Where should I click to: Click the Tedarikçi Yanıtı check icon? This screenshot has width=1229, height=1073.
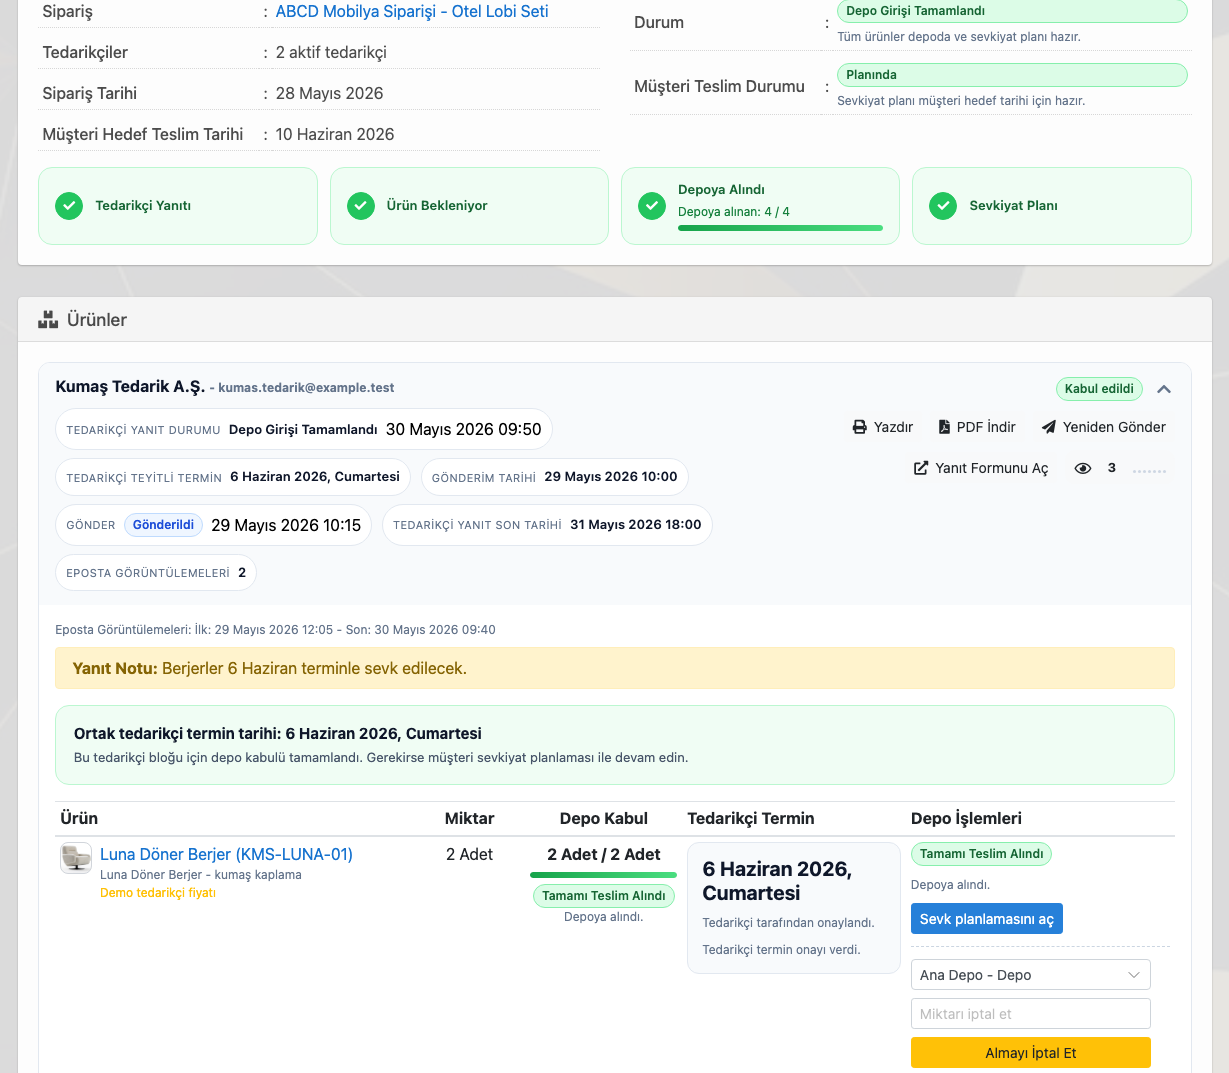(x=69, y=206)
